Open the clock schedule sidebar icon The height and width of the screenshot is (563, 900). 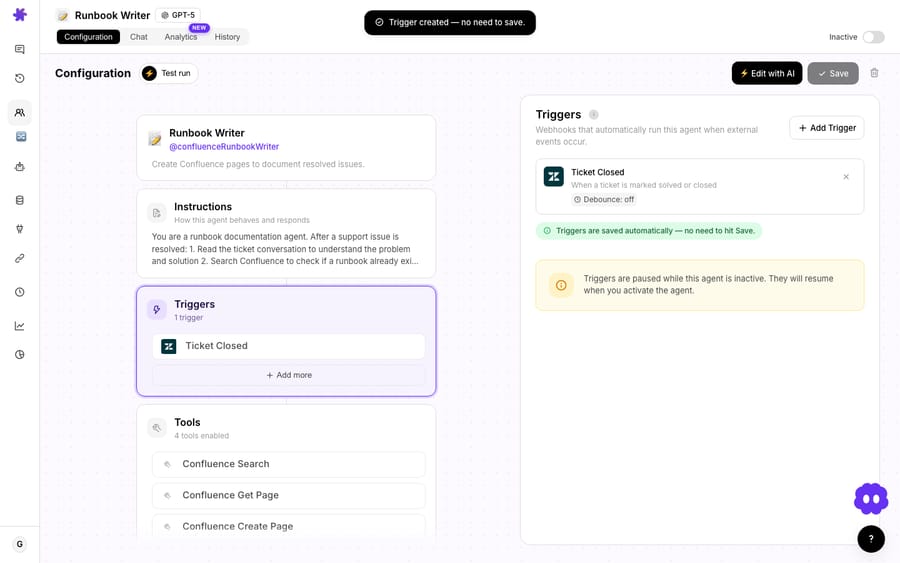20,292
